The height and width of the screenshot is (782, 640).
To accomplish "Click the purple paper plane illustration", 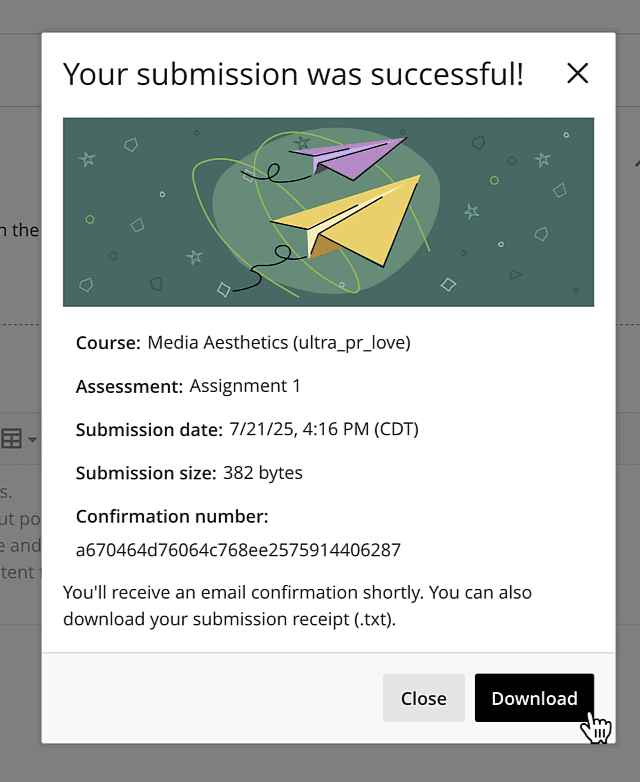I will (352, 157).
